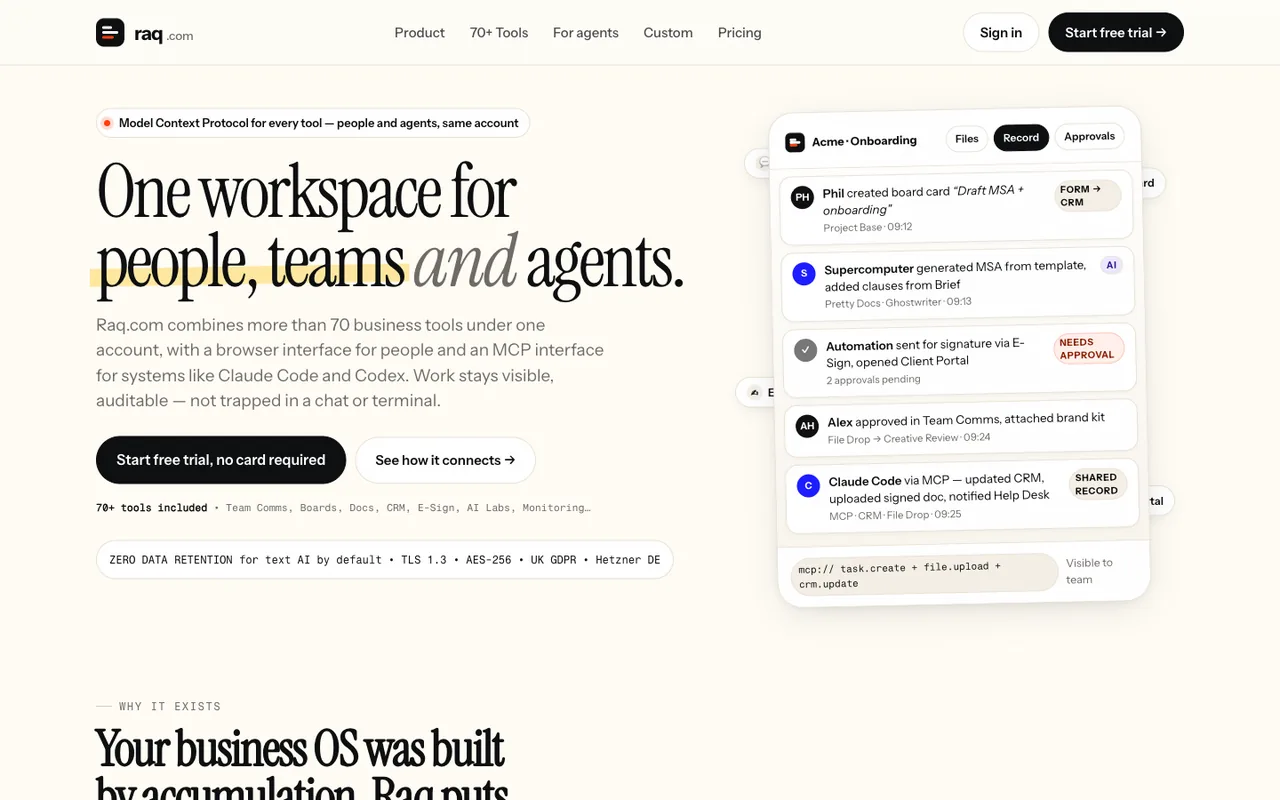Image resolution: width=1280 pixels, height=800 pixels.
Task: Click the header Start free trial button
Action: [x=1116, y=33]
